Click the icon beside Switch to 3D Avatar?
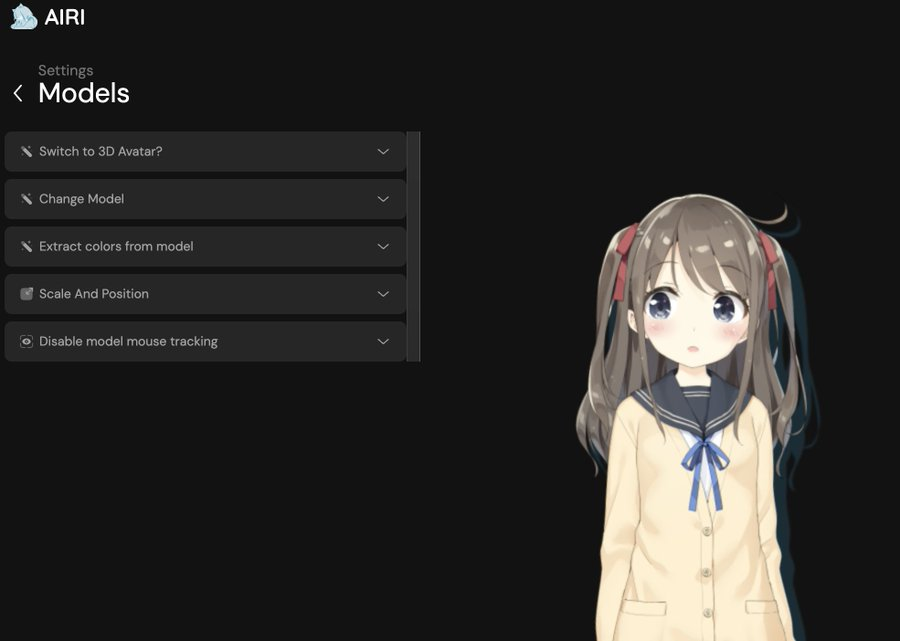Image resolution: width=900 pixels, height=641 pixels. coord(26,151)
